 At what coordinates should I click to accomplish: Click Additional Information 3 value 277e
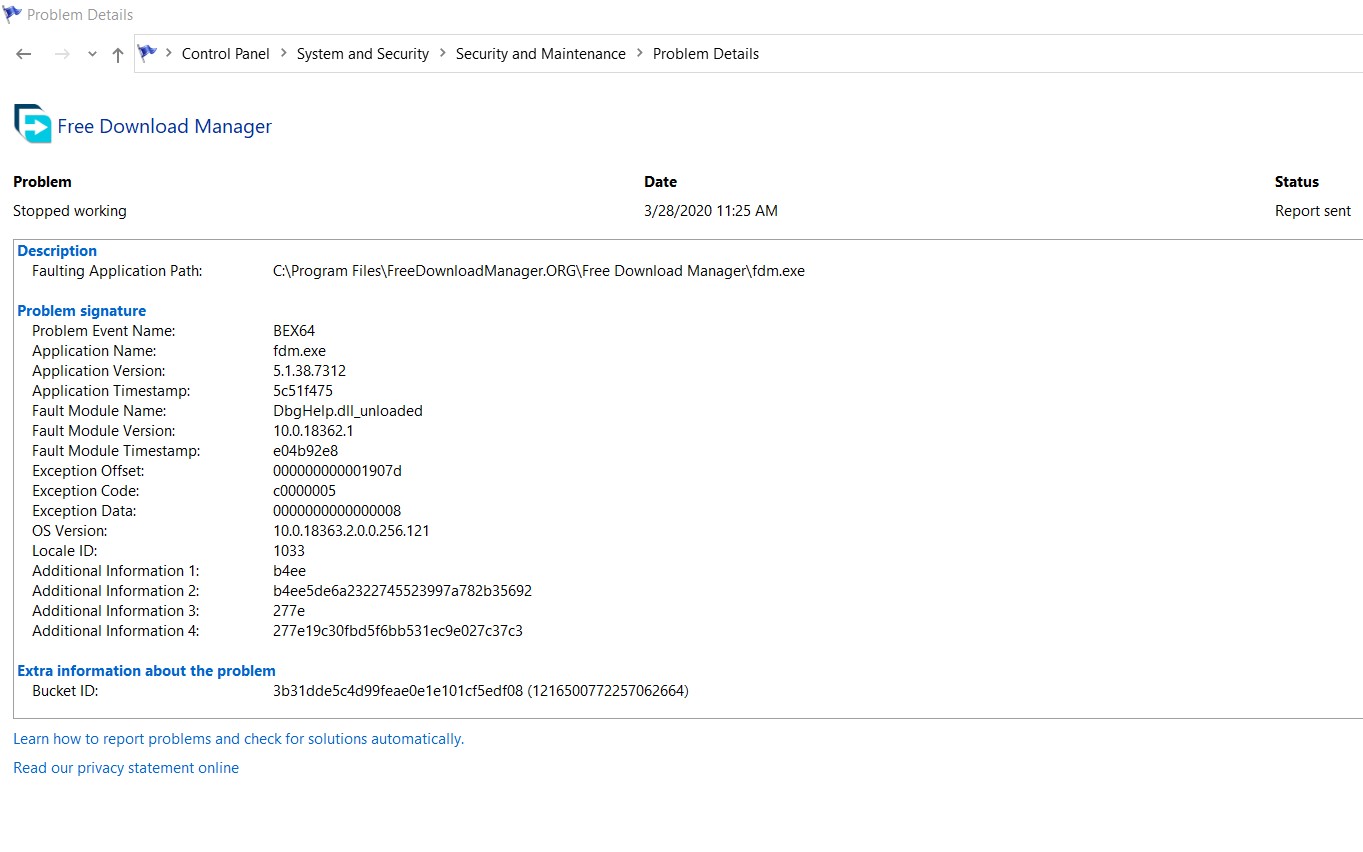coord(289,611)
